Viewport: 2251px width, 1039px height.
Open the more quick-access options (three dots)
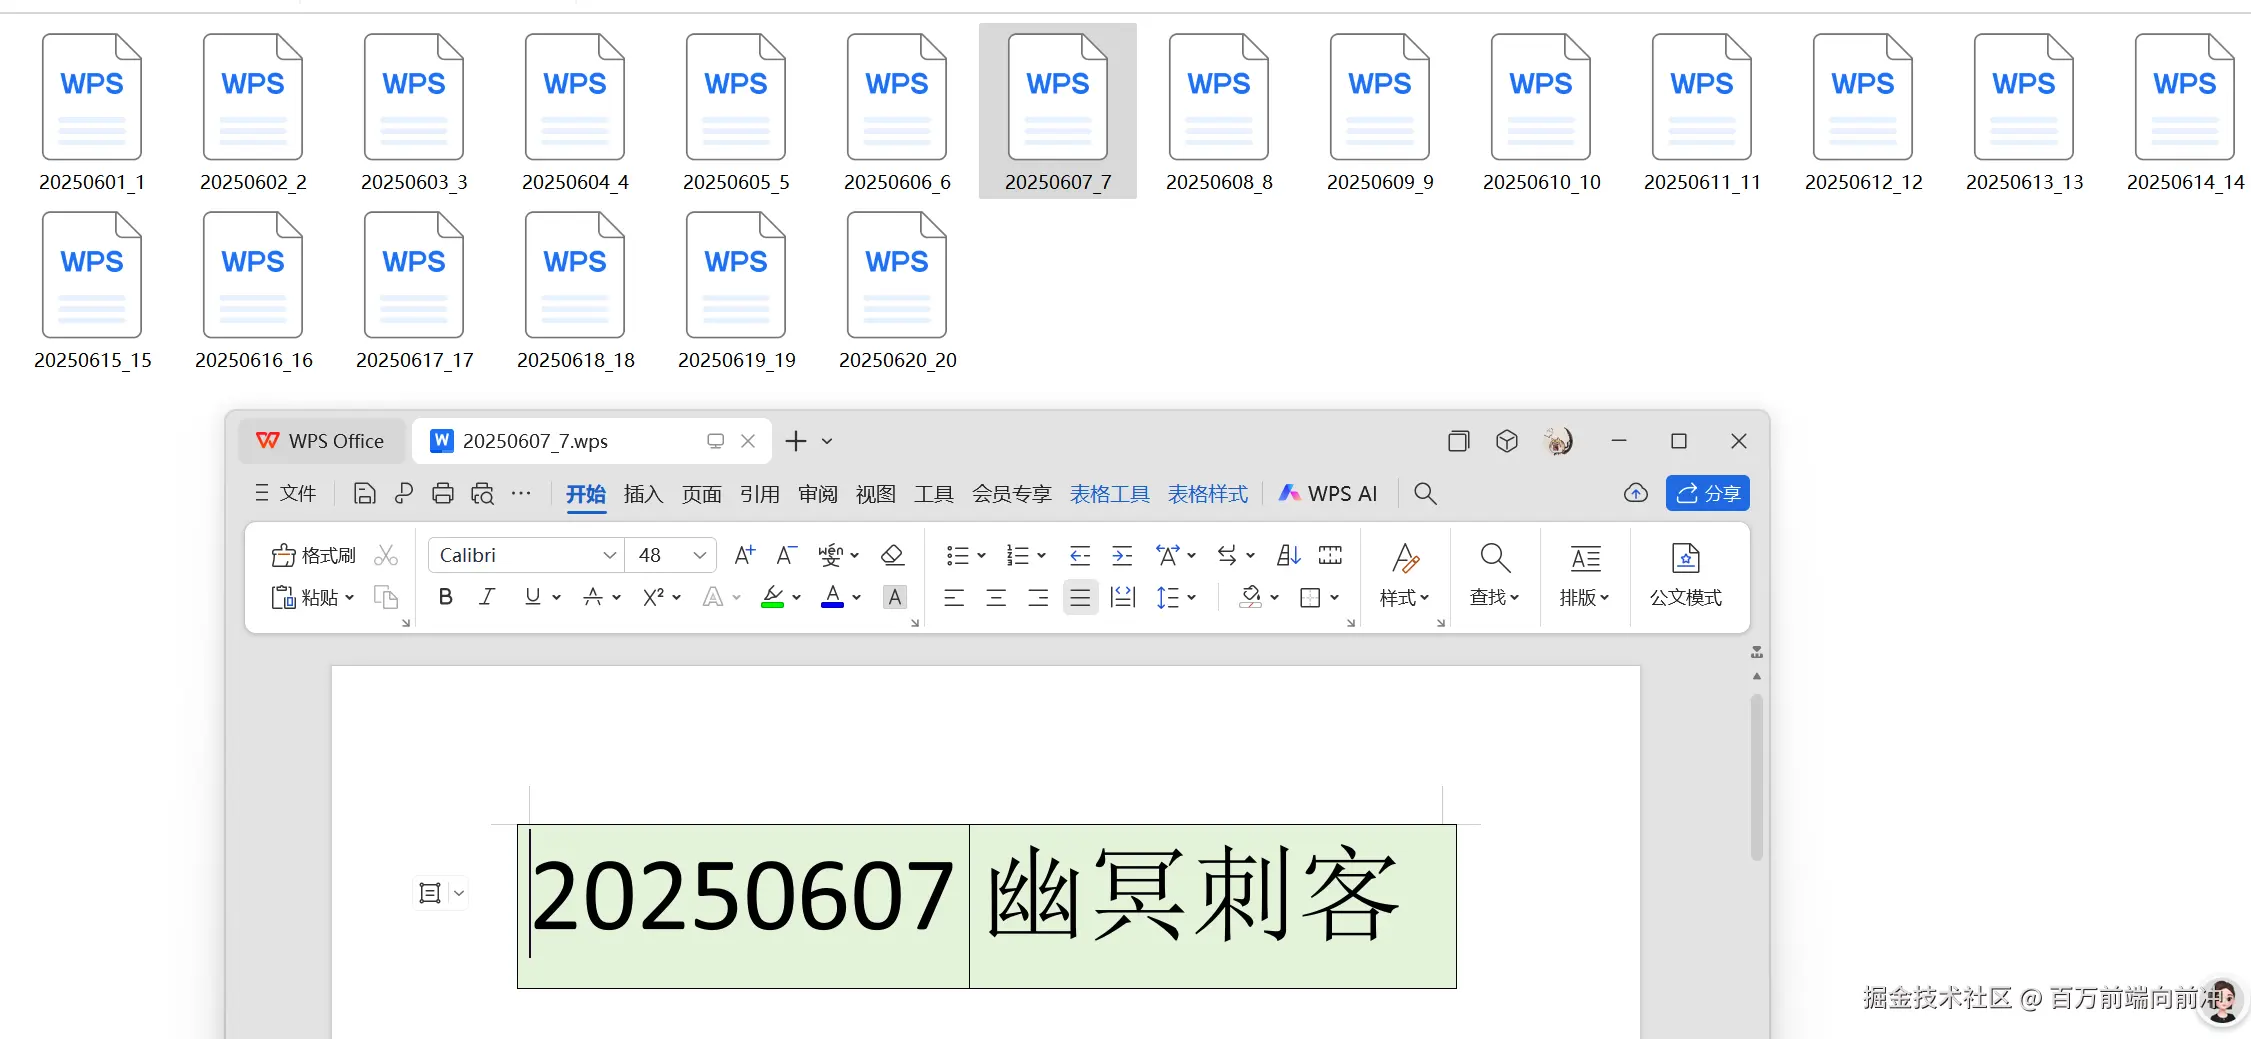[521, 493]
